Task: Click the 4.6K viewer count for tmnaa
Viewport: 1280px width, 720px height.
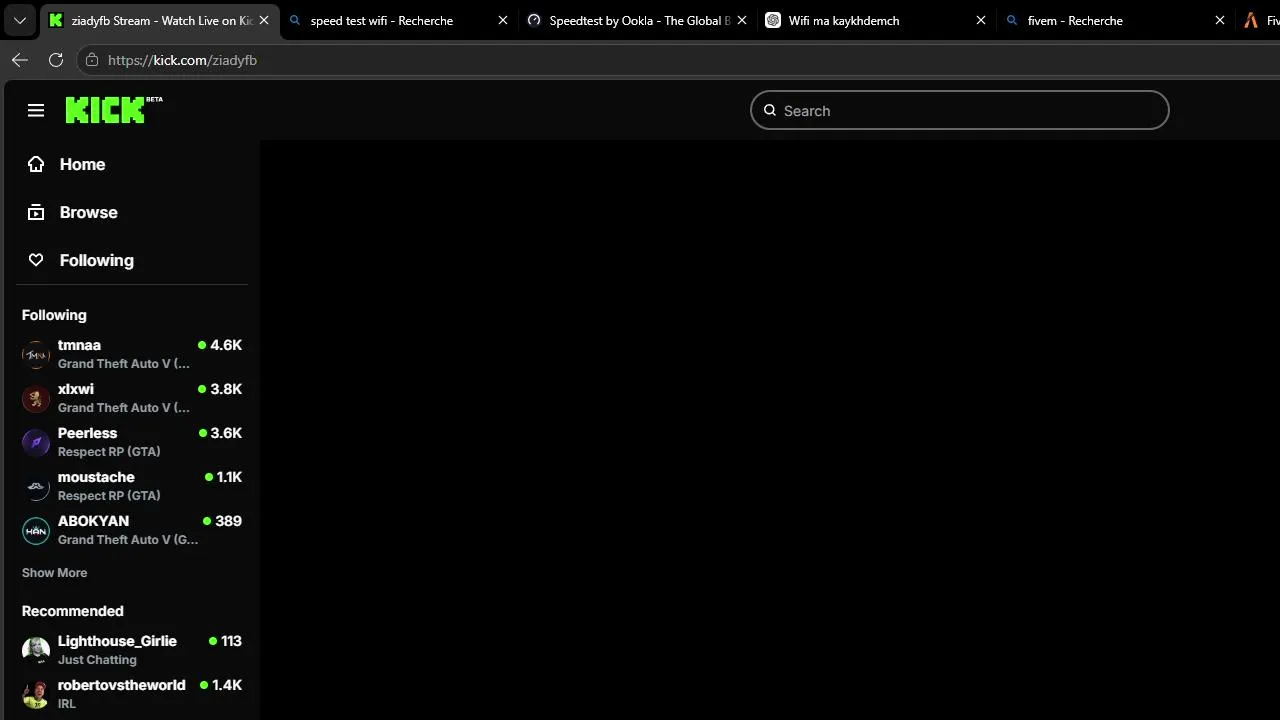Action: 226,345
